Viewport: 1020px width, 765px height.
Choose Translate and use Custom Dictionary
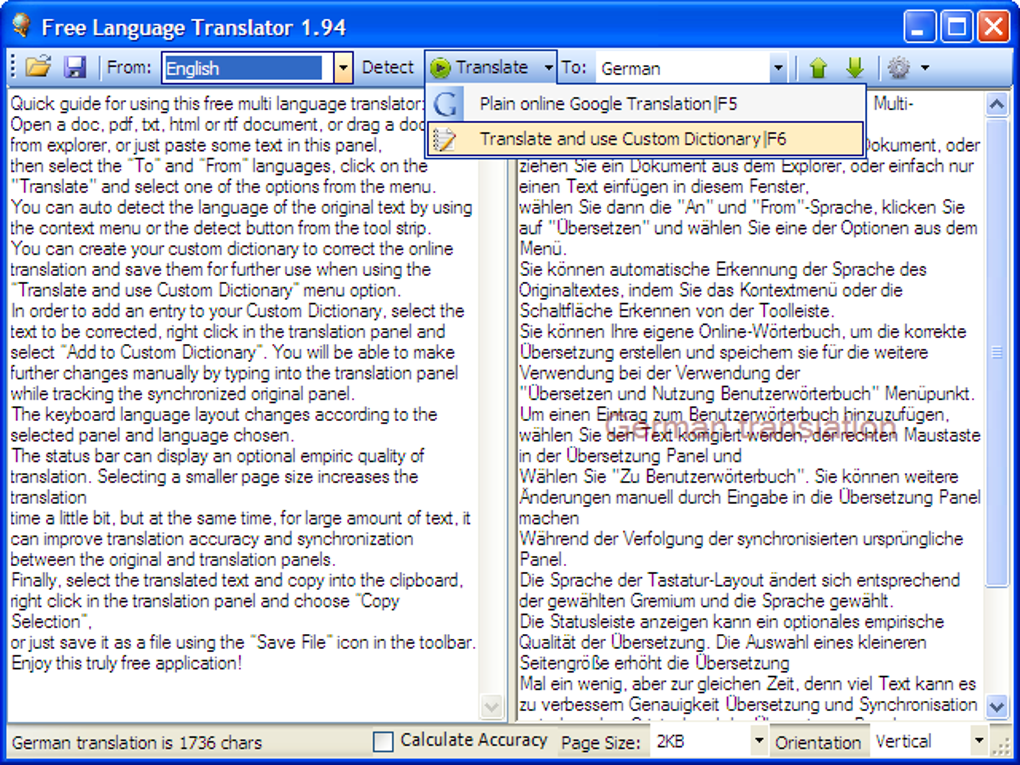(646, 139)
